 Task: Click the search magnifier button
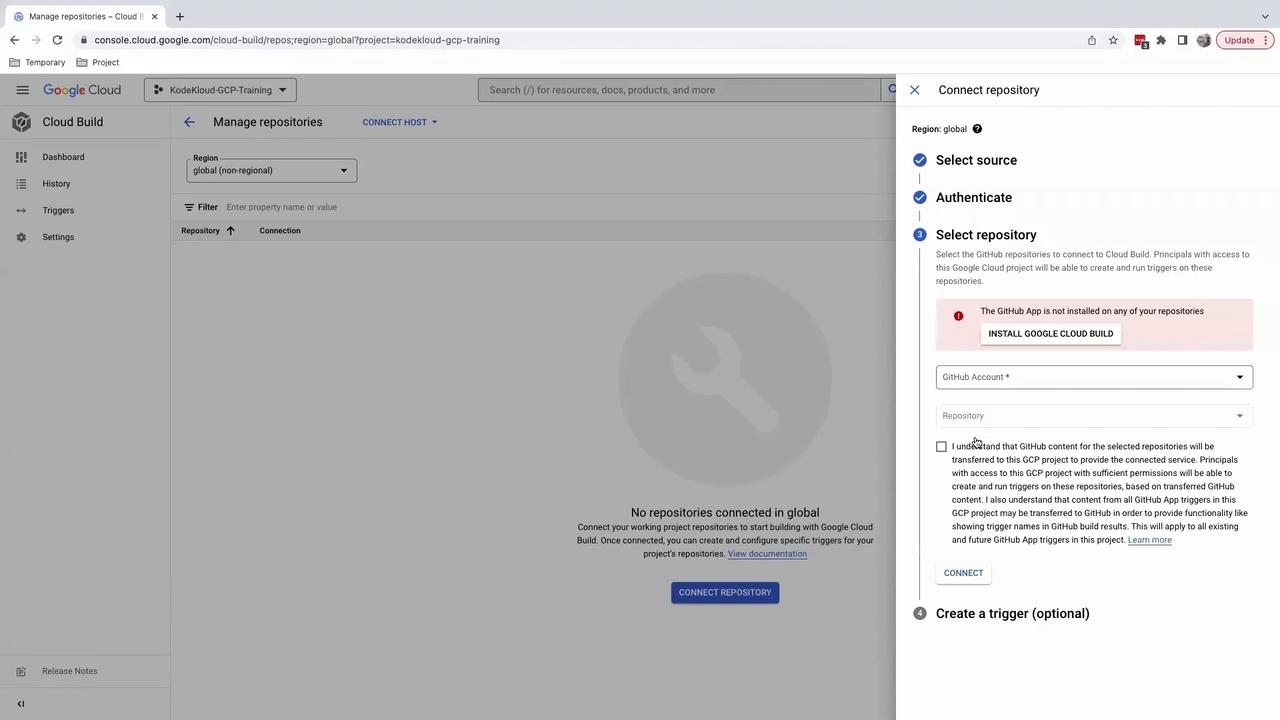click(889, 90)
